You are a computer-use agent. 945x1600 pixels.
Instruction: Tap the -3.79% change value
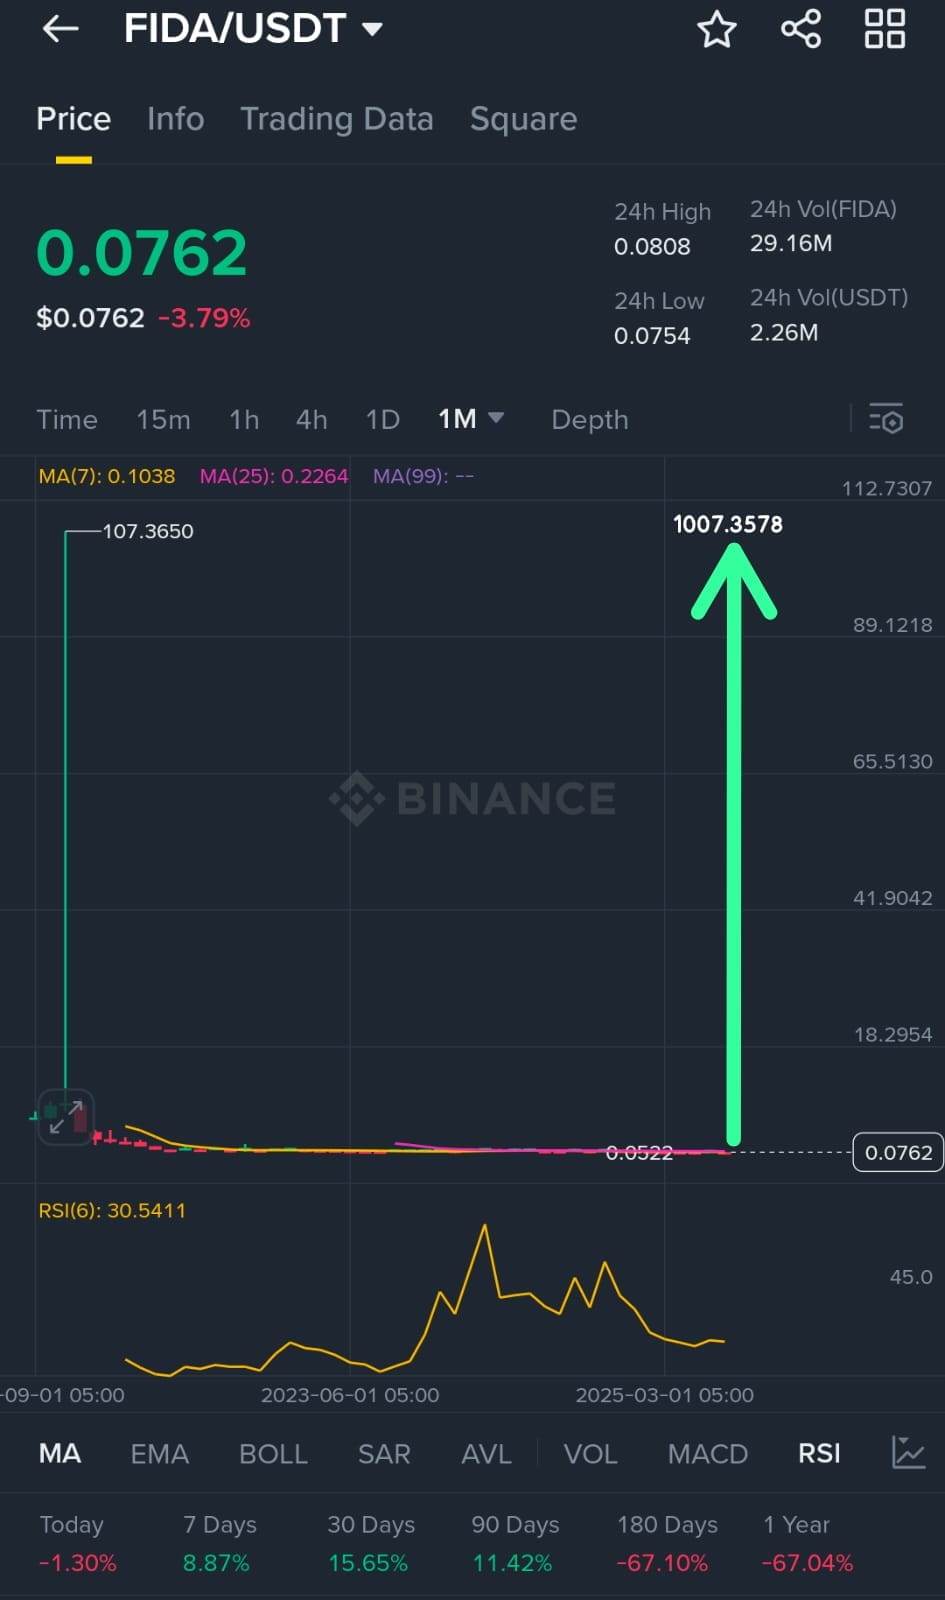click(x=204, y=318)
